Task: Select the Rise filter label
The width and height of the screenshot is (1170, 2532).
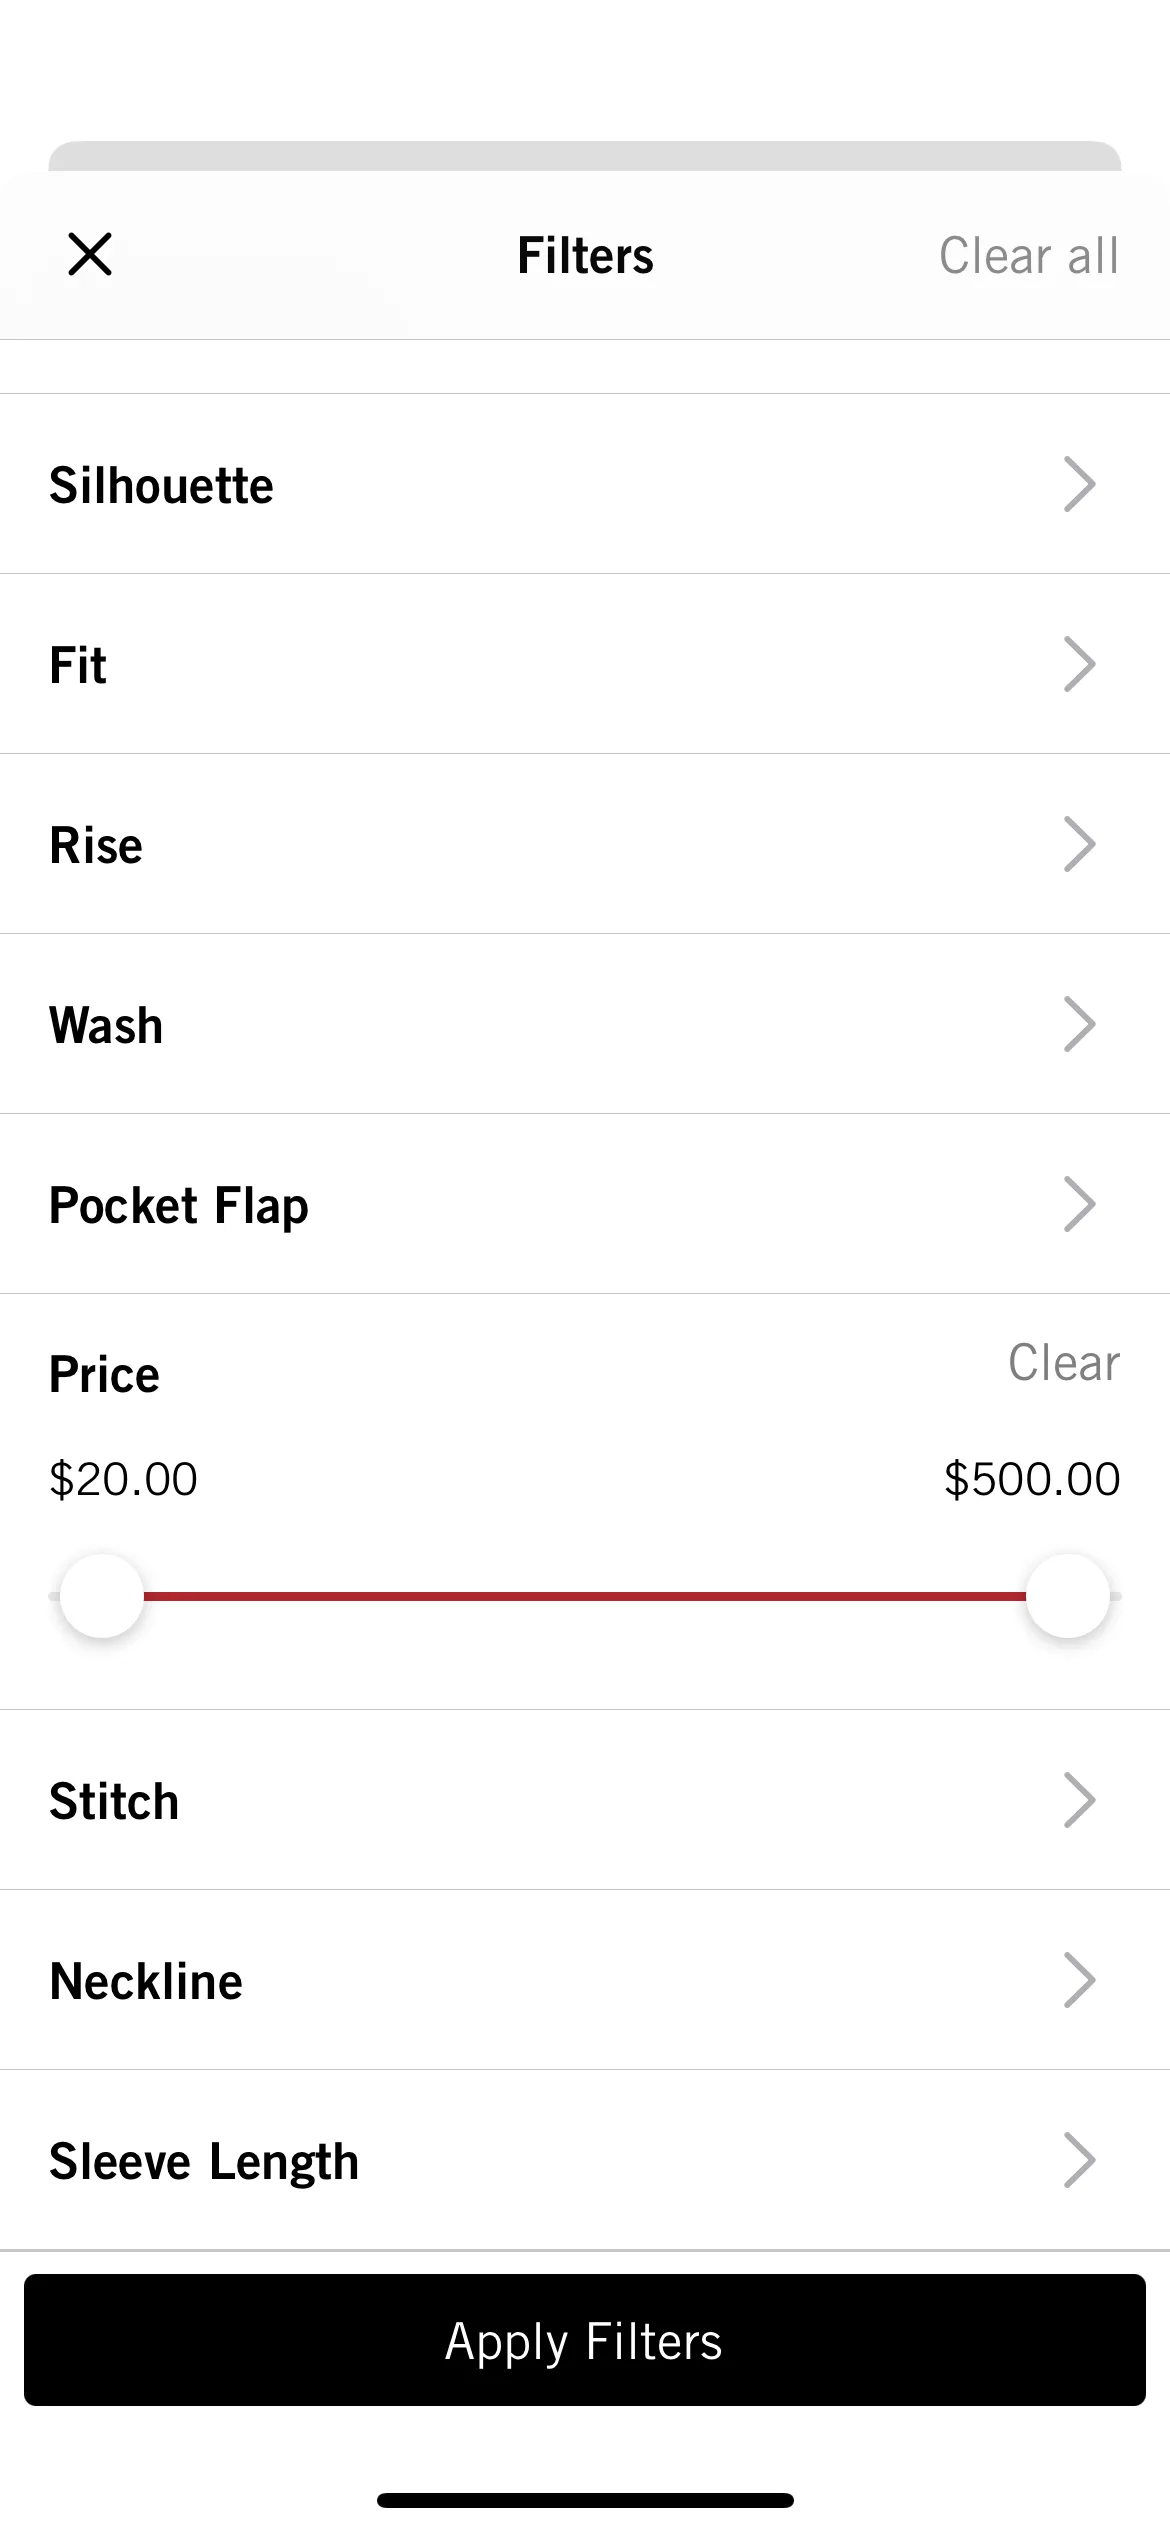Action: pos(96,846)
